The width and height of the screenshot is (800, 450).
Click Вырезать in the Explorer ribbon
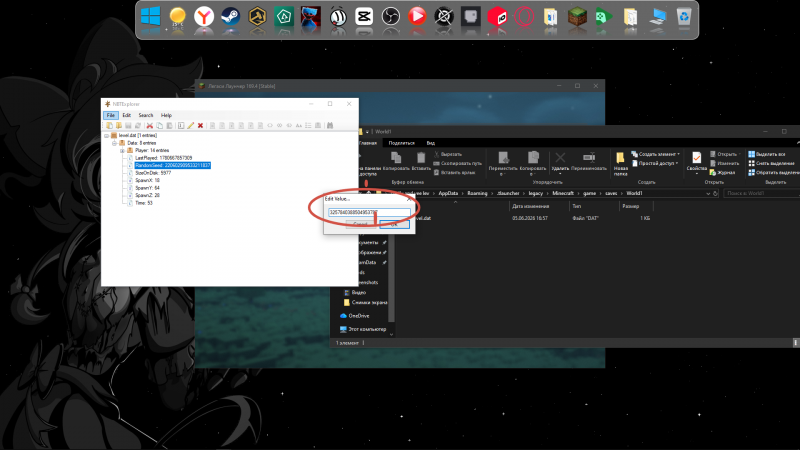pos(447,154)
